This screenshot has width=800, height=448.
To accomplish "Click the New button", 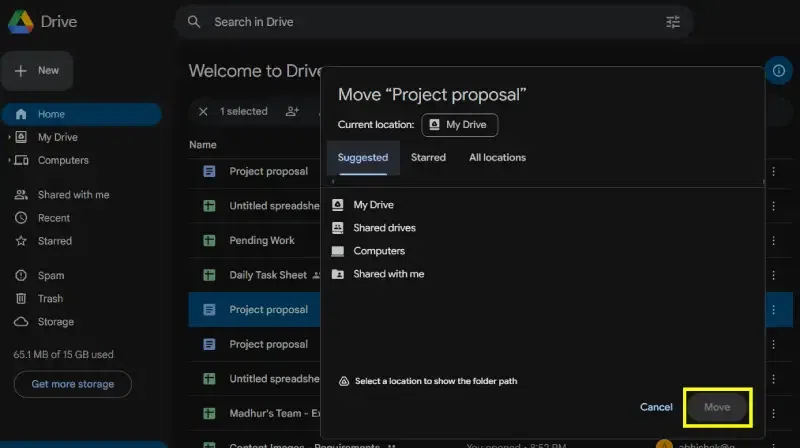I will click(37, 71).
